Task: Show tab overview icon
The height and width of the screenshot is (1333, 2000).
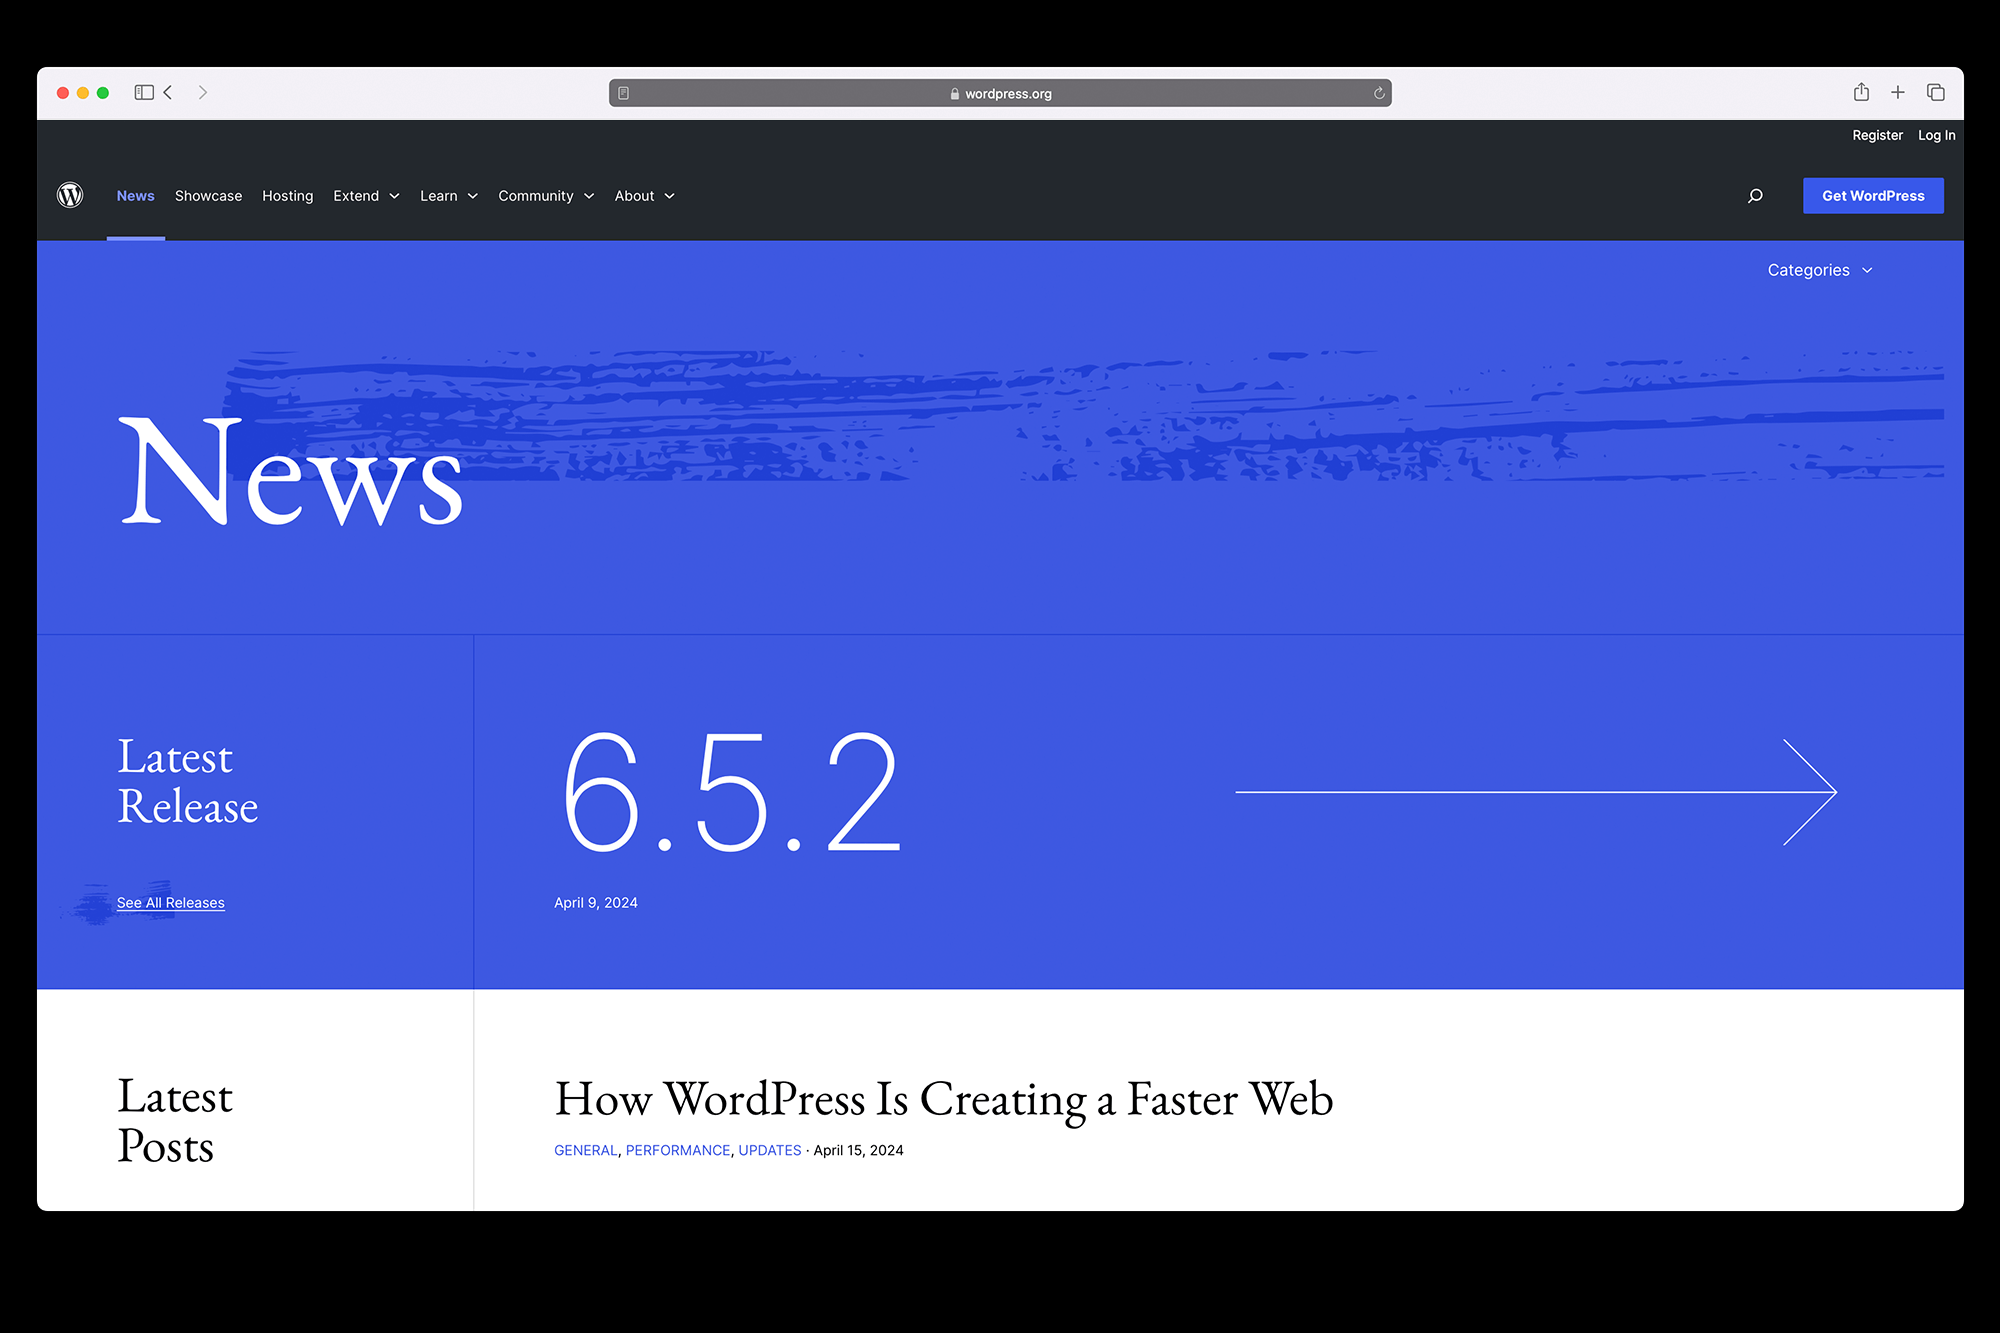Action: (1936, 93)
